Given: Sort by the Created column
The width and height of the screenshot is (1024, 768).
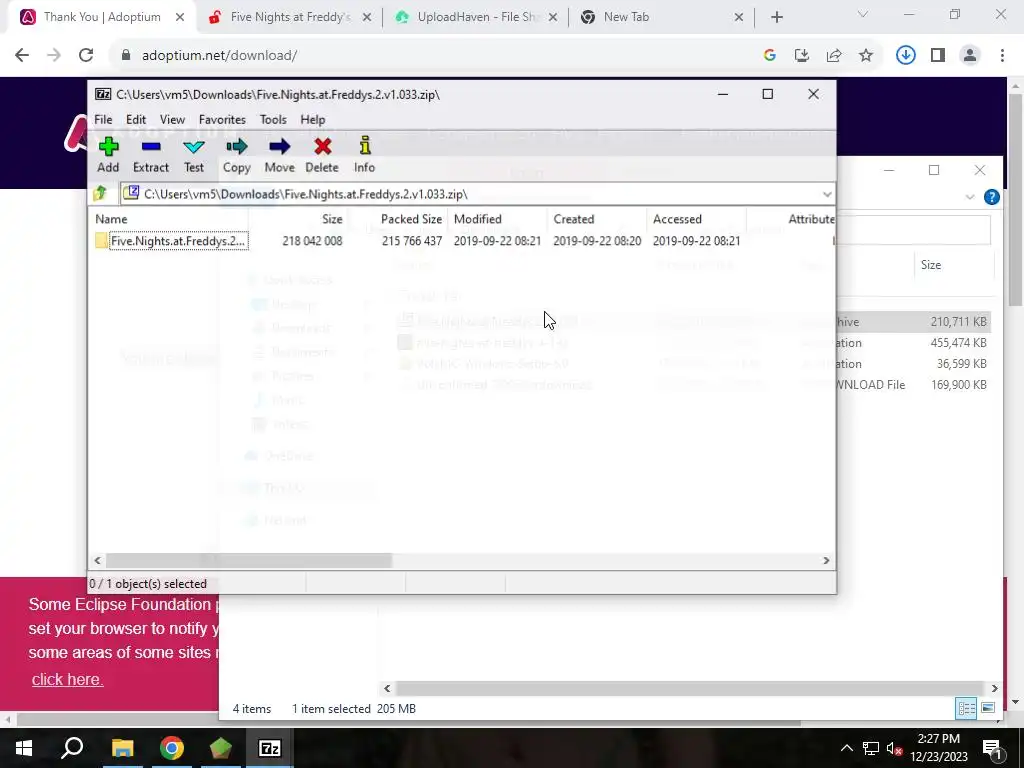Looking at the screenshot, I should 573,219.
